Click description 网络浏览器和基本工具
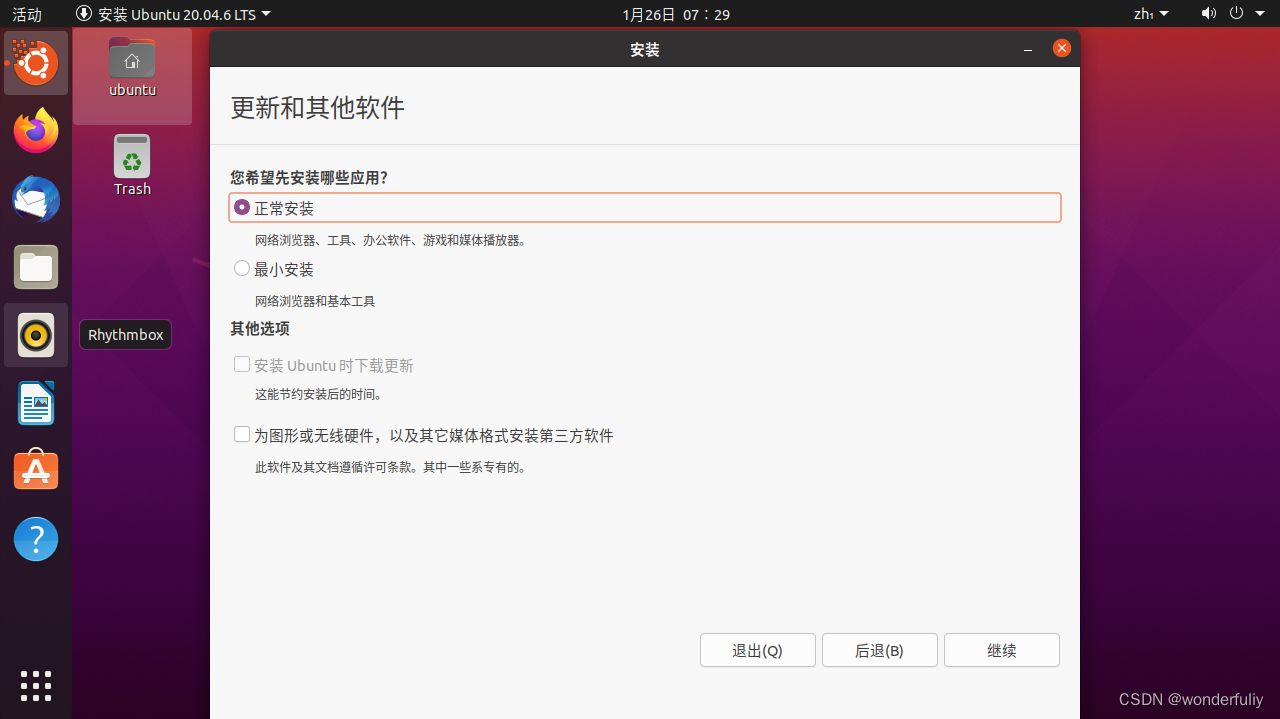1280x719 pixels. click(x=315, y=301)
